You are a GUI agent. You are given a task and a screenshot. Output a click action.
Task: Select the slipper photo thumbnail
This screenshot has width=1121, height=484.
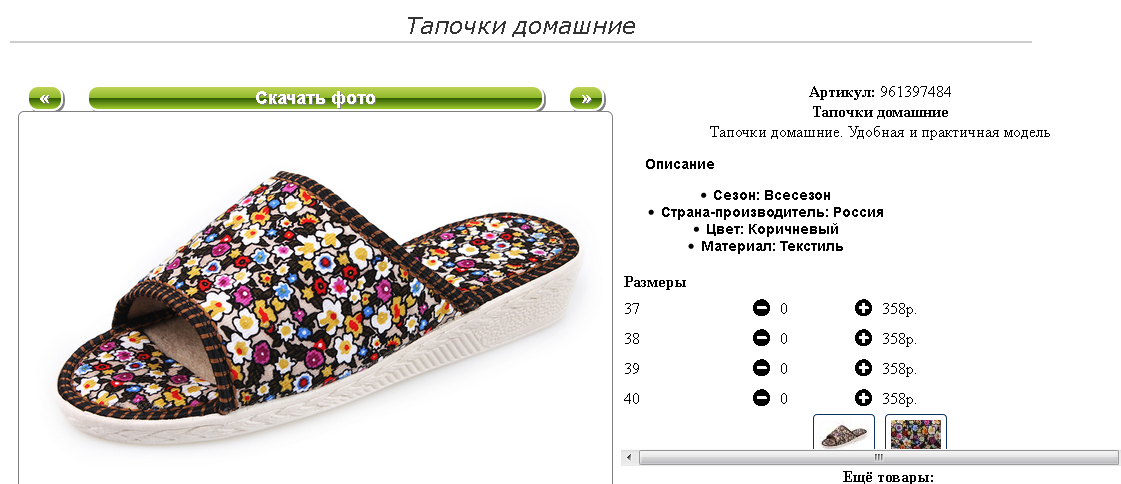tap(844, 432)
